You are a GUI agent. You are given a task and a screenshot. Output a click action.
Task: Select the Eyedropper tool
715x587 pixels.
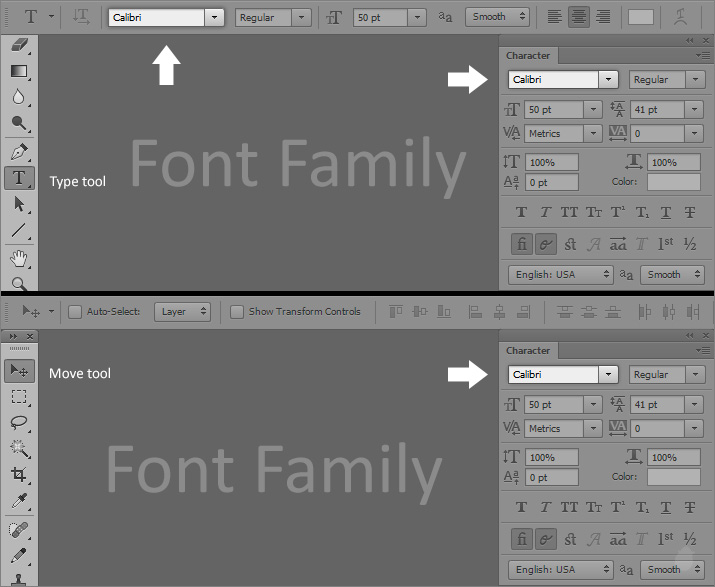click(x=19, y=501)
